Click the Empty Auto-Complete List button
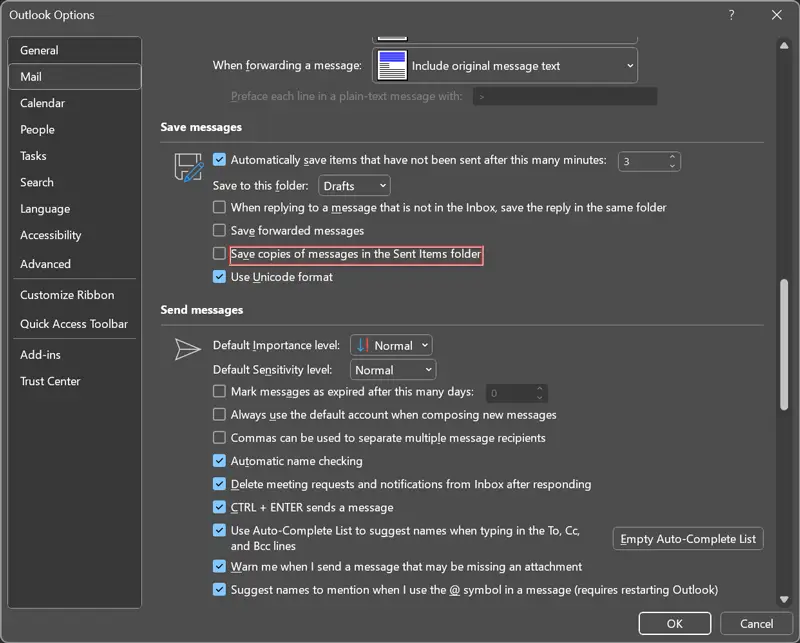 pyautogui.click(x=688, y=539)
